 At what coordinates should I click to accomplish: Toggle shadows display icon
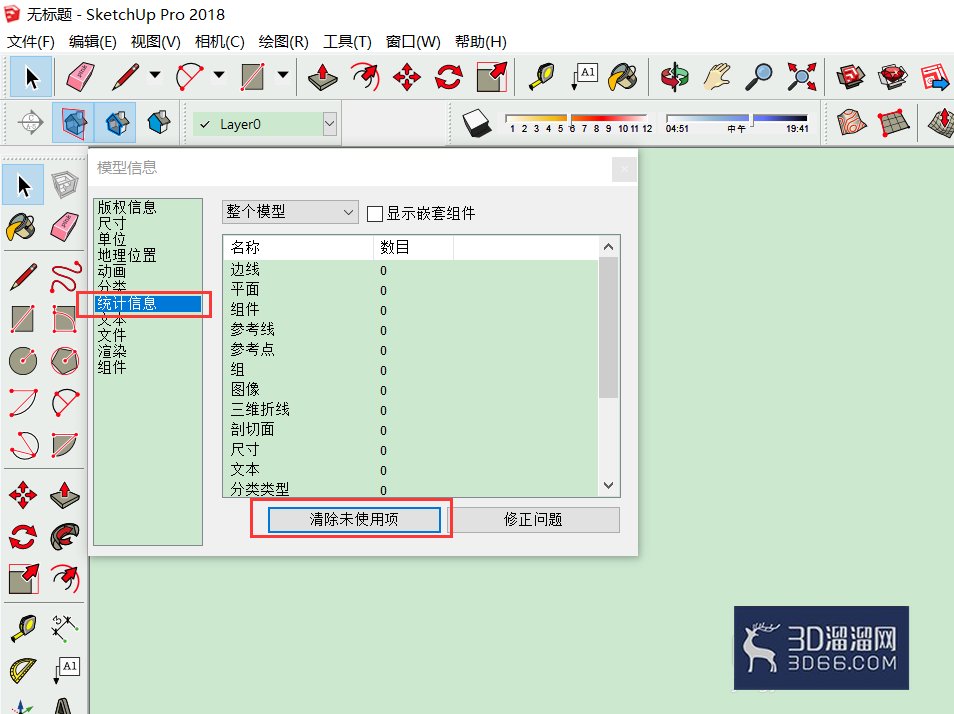pos(476,123)
